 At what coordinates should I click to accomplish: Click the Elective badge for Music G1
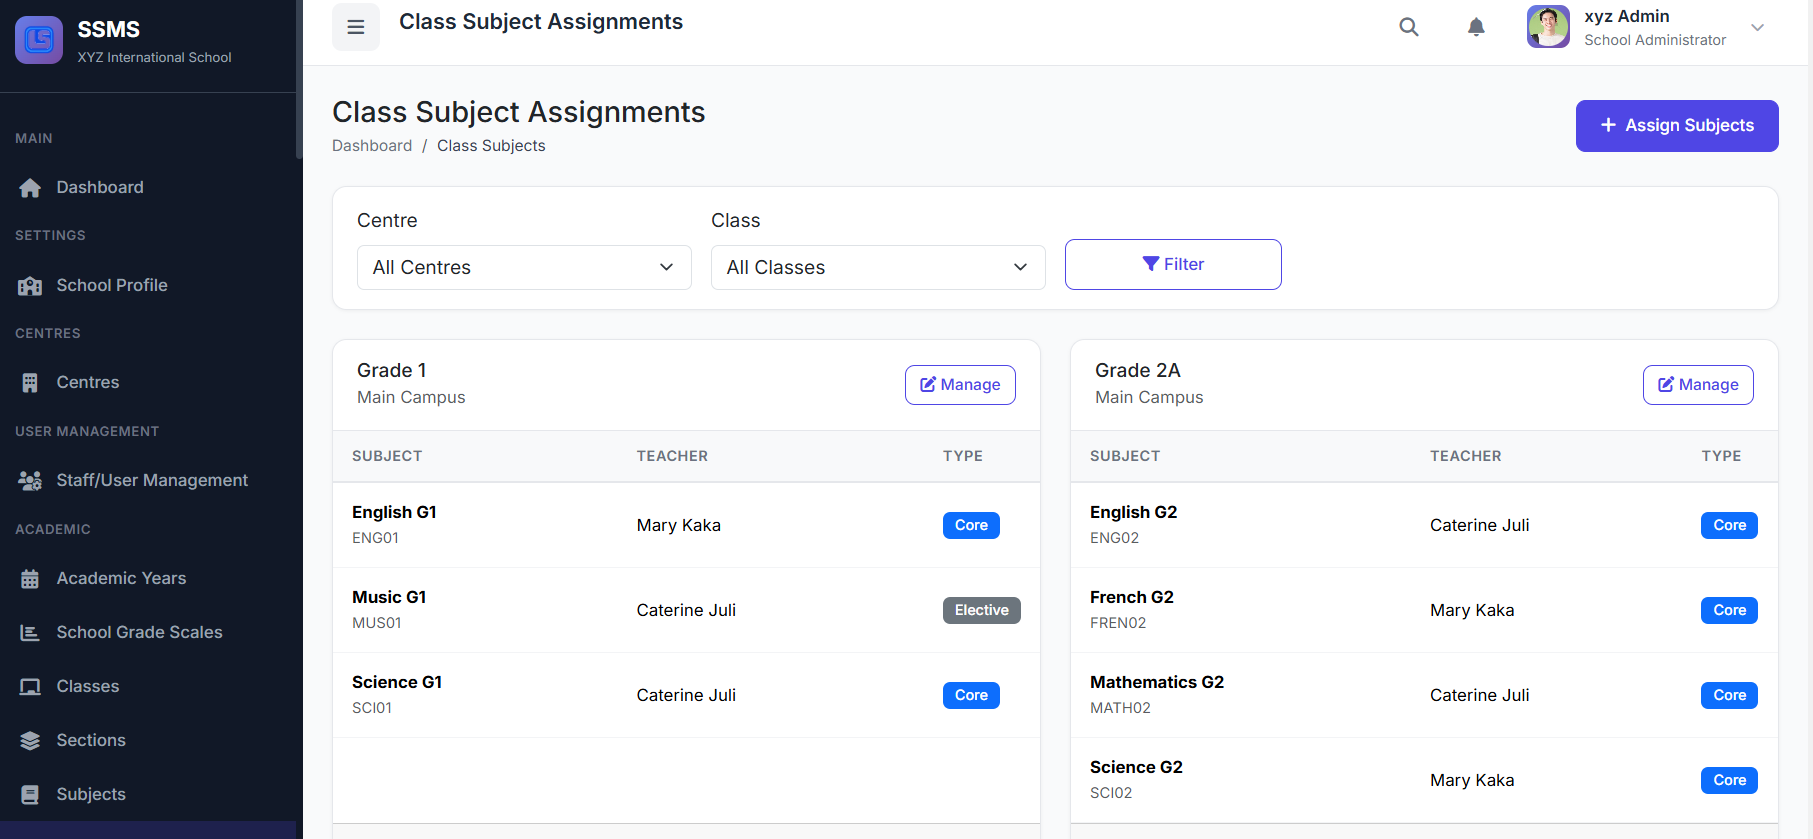(982, 610)
